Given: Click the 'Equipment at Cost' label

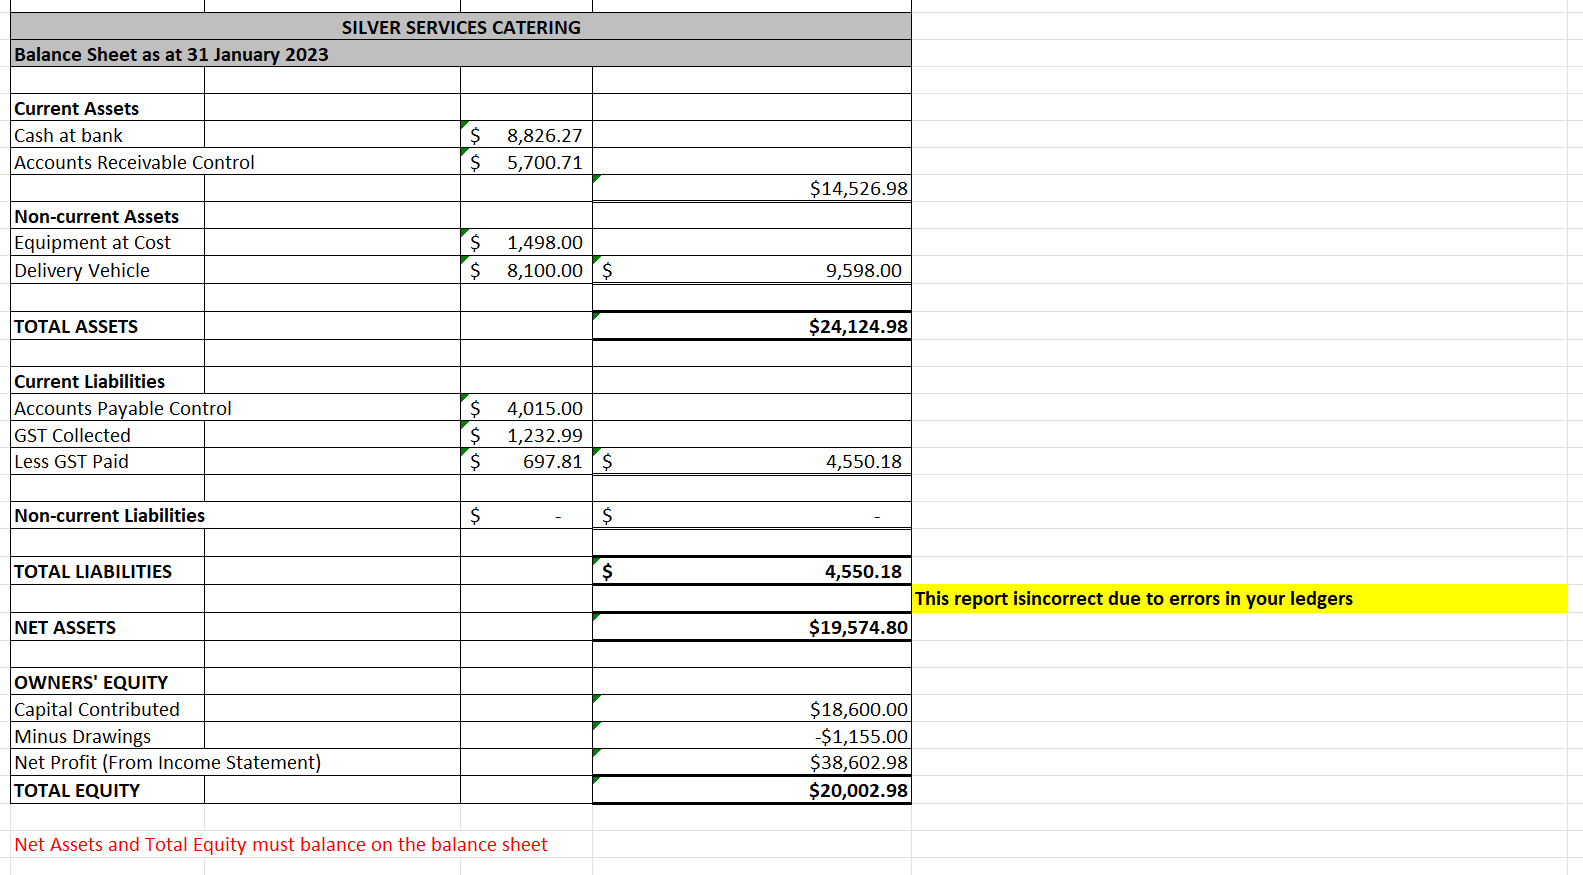Looking at the screenshot, I should pyautogui.click(x=92, y=242).
